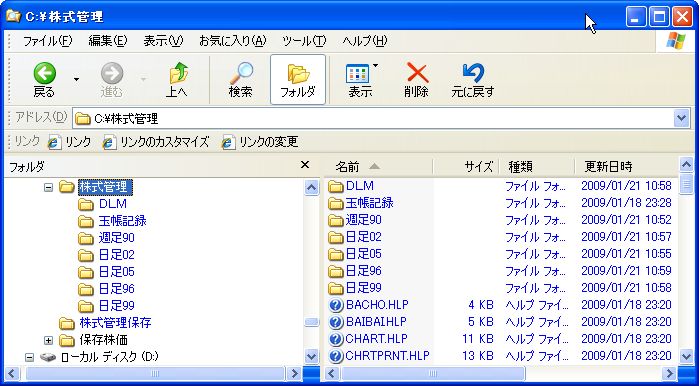The height and width of the screenshot is (386, 699).
Task: Click the folder tree horizontal scrollbar thumb
Action: coord(155,373)
